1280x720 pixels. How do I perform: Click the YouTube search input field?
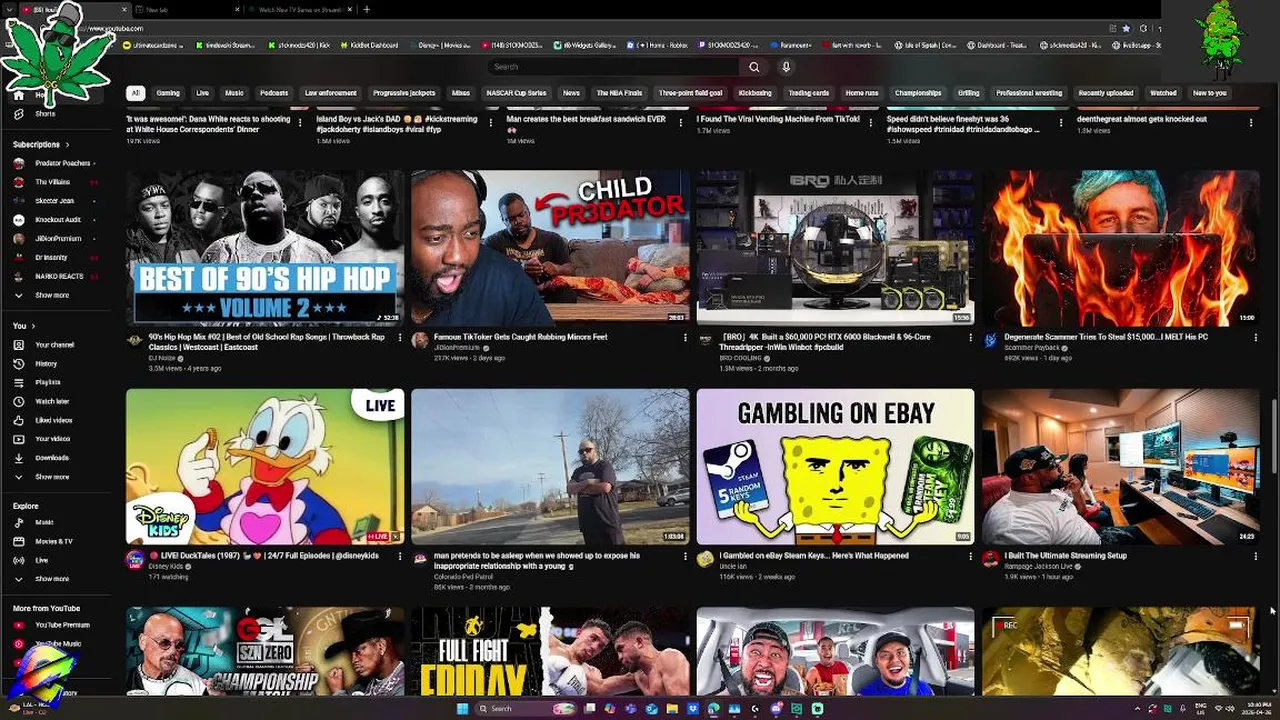click(x=615, y=67)
